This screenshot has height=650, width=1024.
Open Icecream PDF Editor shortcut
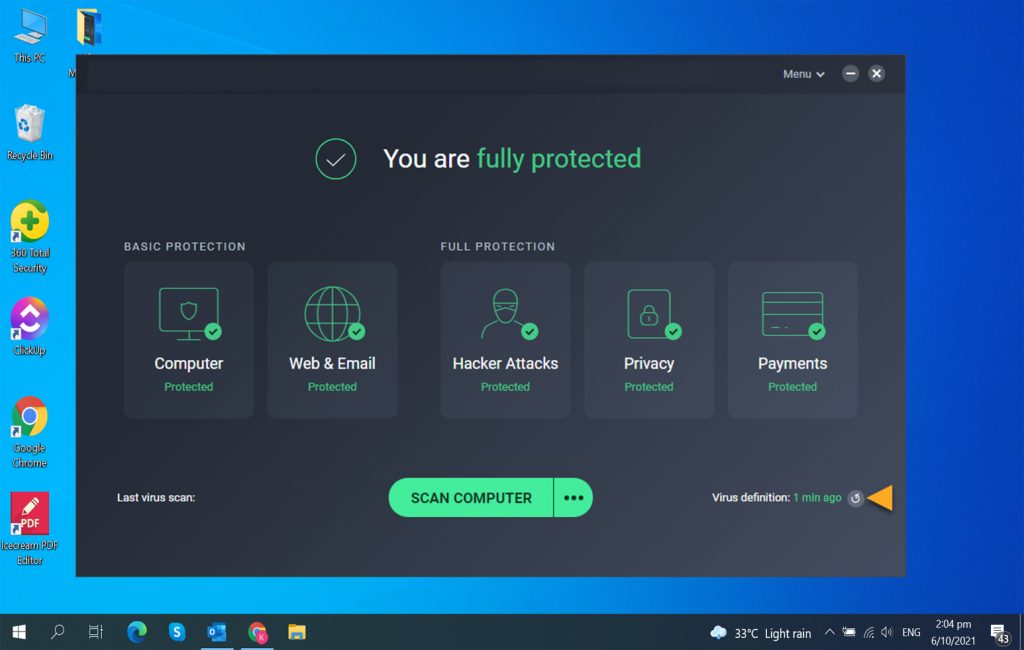tap(30, 527)
